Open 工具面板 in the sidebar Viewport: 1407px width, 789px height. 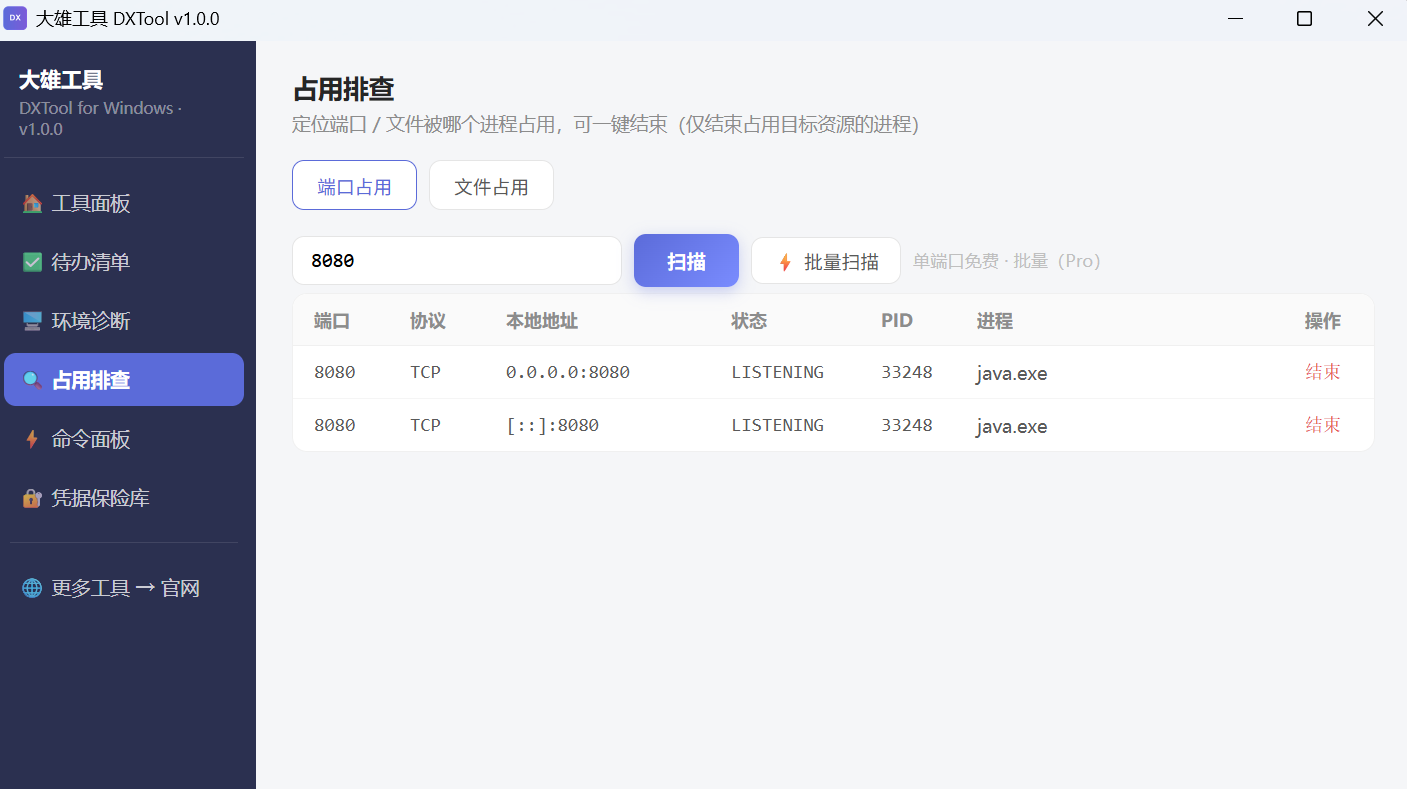tap(124, 204)
